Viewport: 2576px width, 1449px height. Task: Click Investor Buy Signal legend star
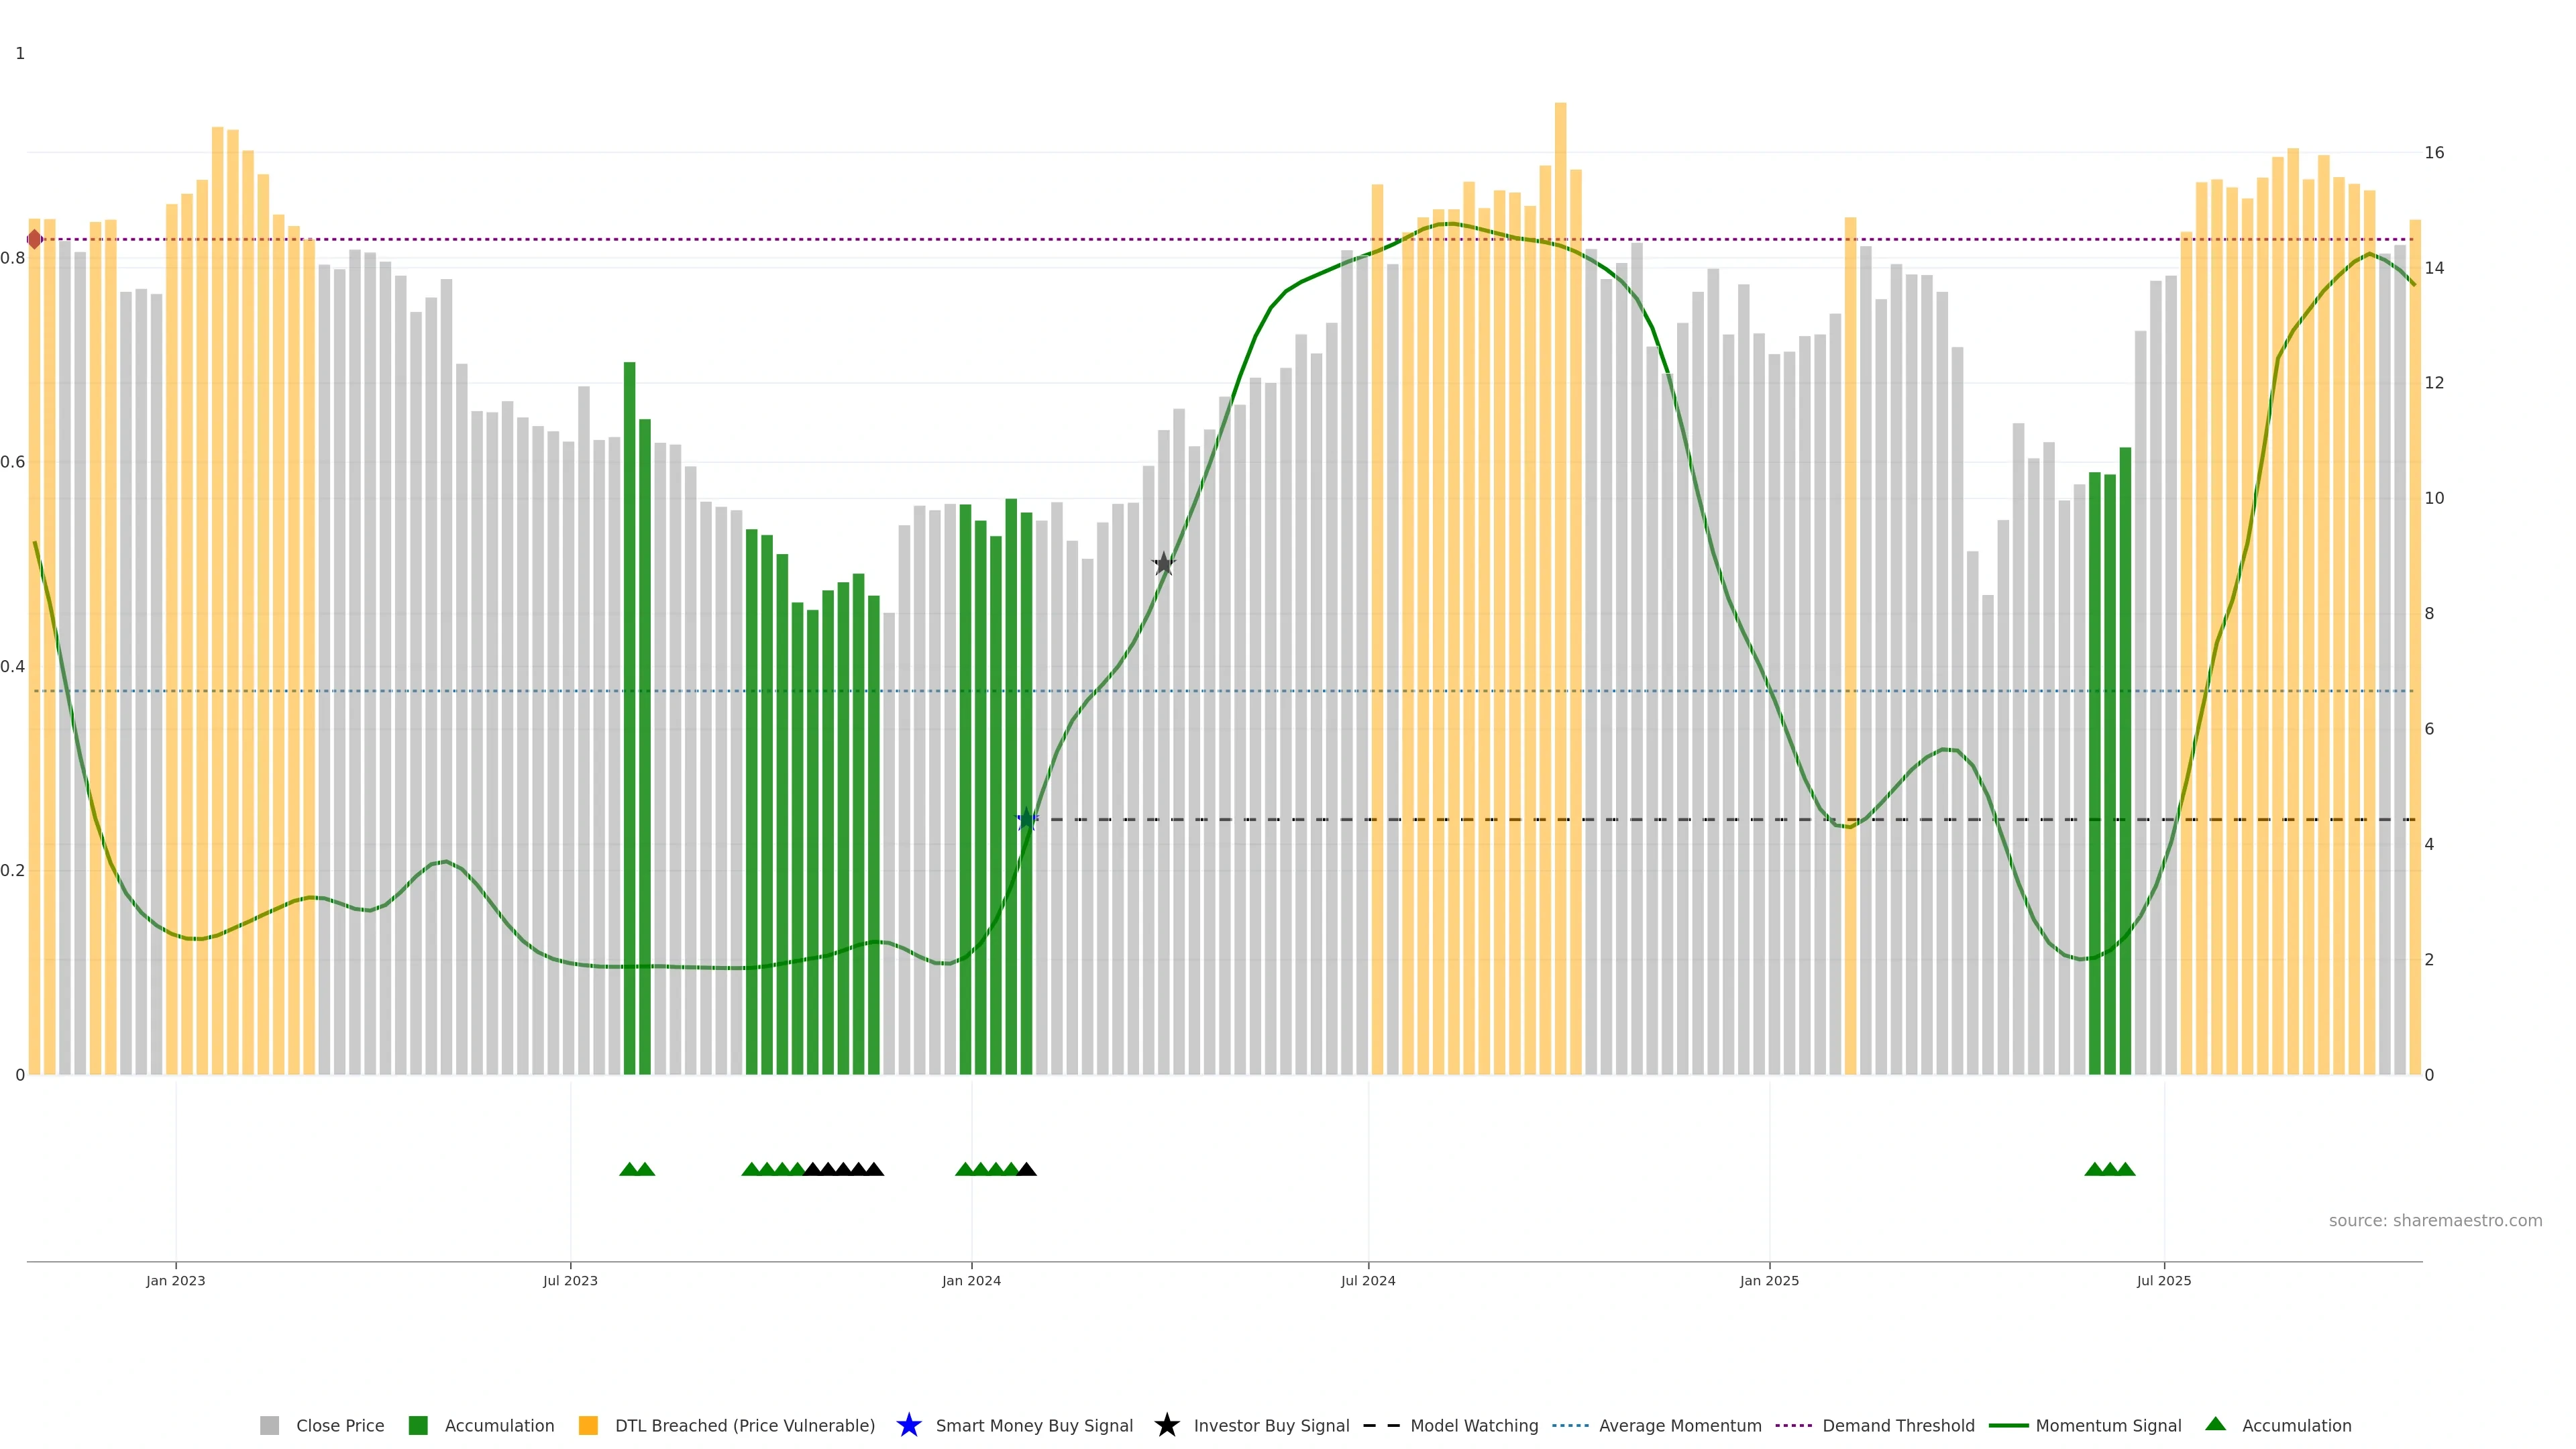1167,1426
